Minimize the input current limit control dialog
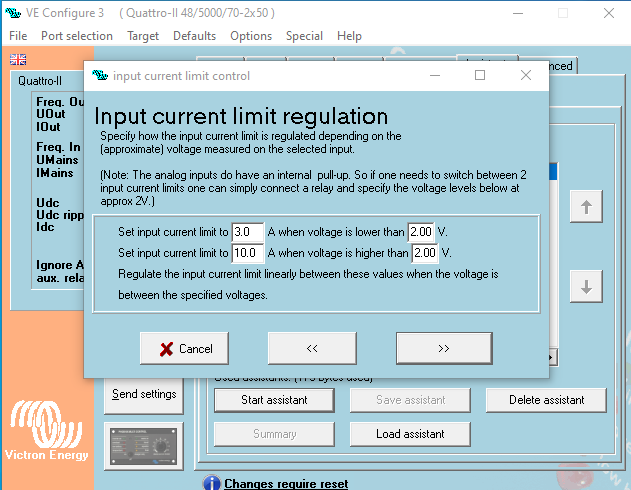The width and height of the screenshot is (631, 490). pos(435,75)
